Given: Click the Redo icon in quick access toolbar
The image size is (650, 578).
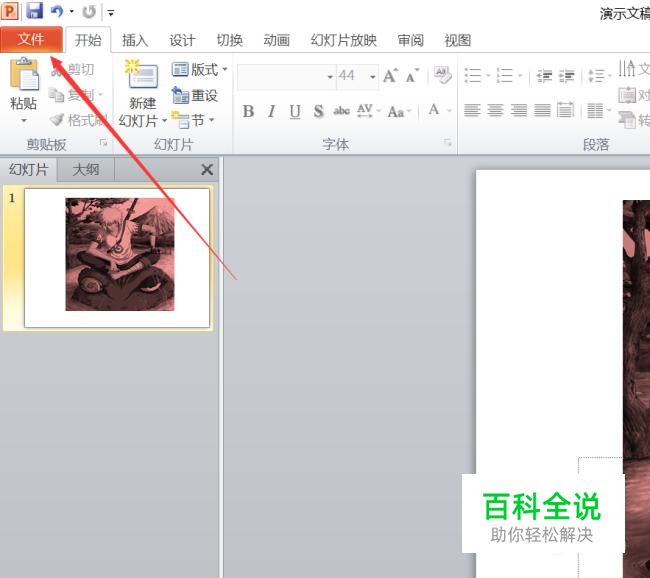Looking at the screenshot, I should click(x=89, y=12).
